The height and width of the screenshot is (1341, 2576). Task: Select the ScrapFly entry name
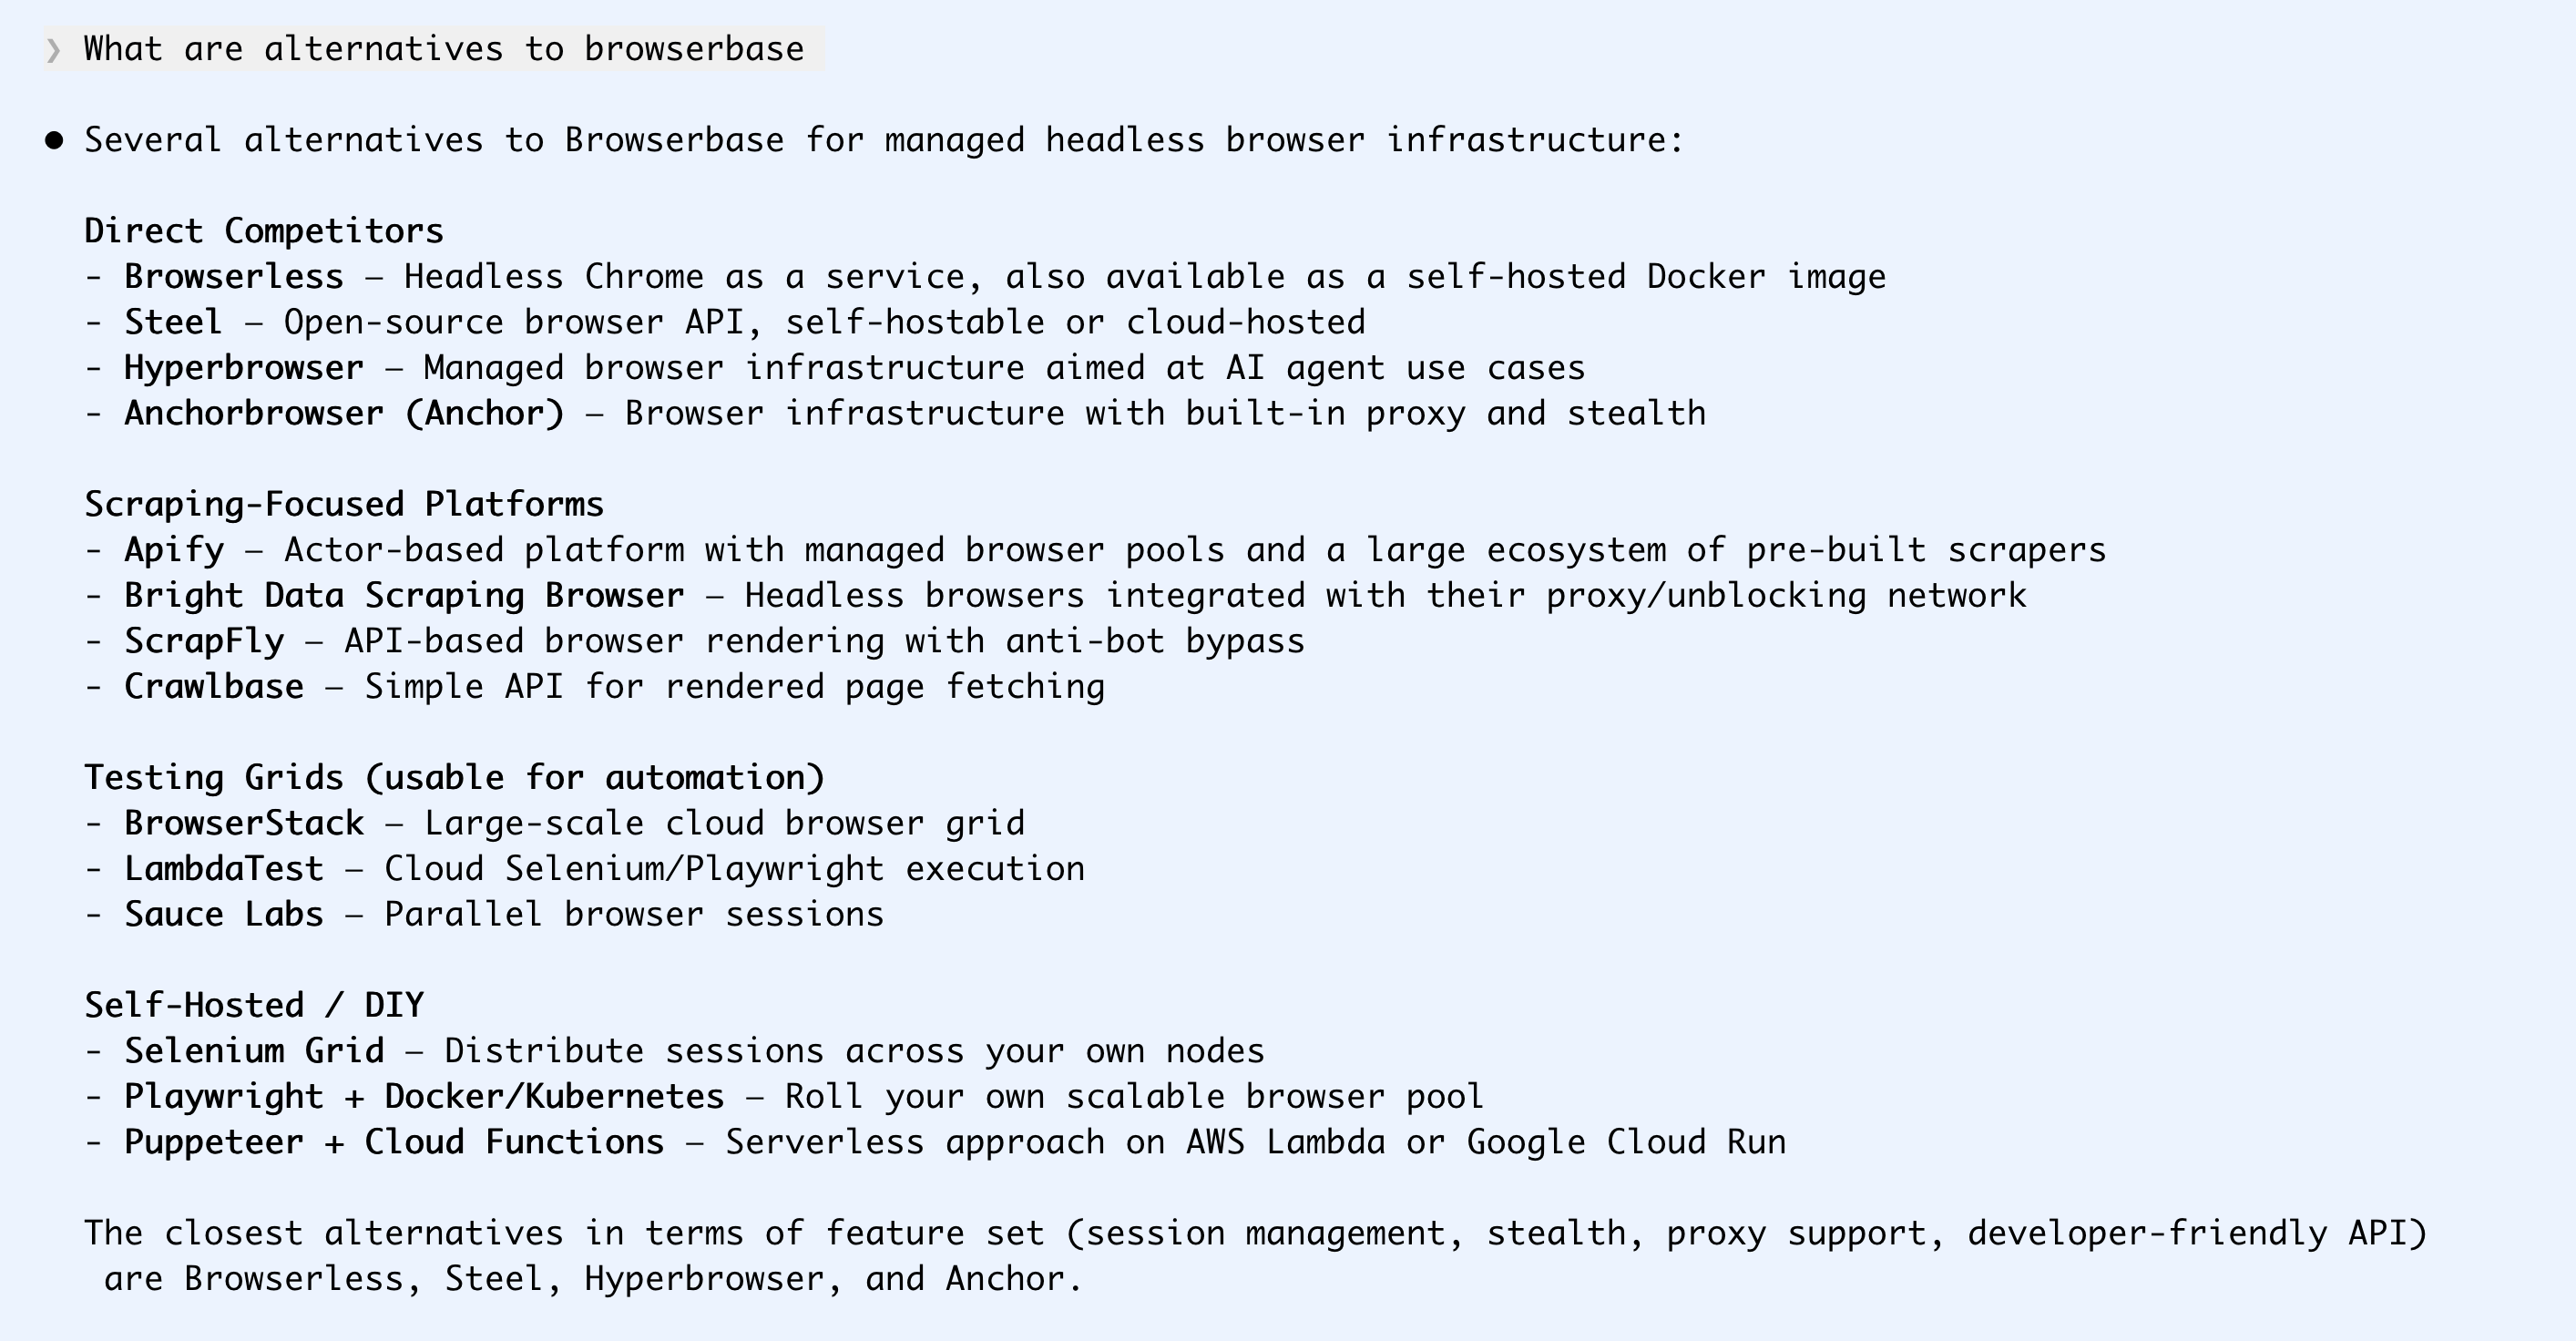[x=203, y=641]
